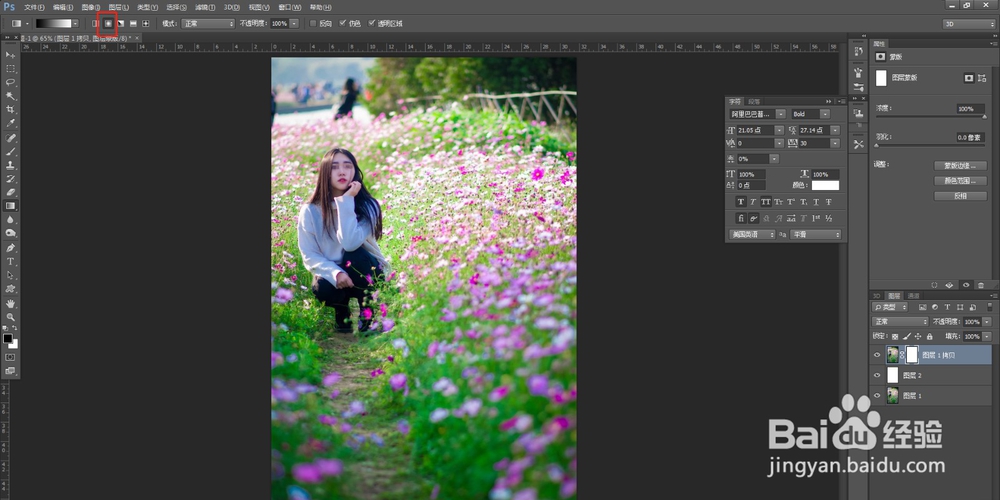
Task: Open the layer blend mode 正常 dropdown
Action: pos(900,322)
